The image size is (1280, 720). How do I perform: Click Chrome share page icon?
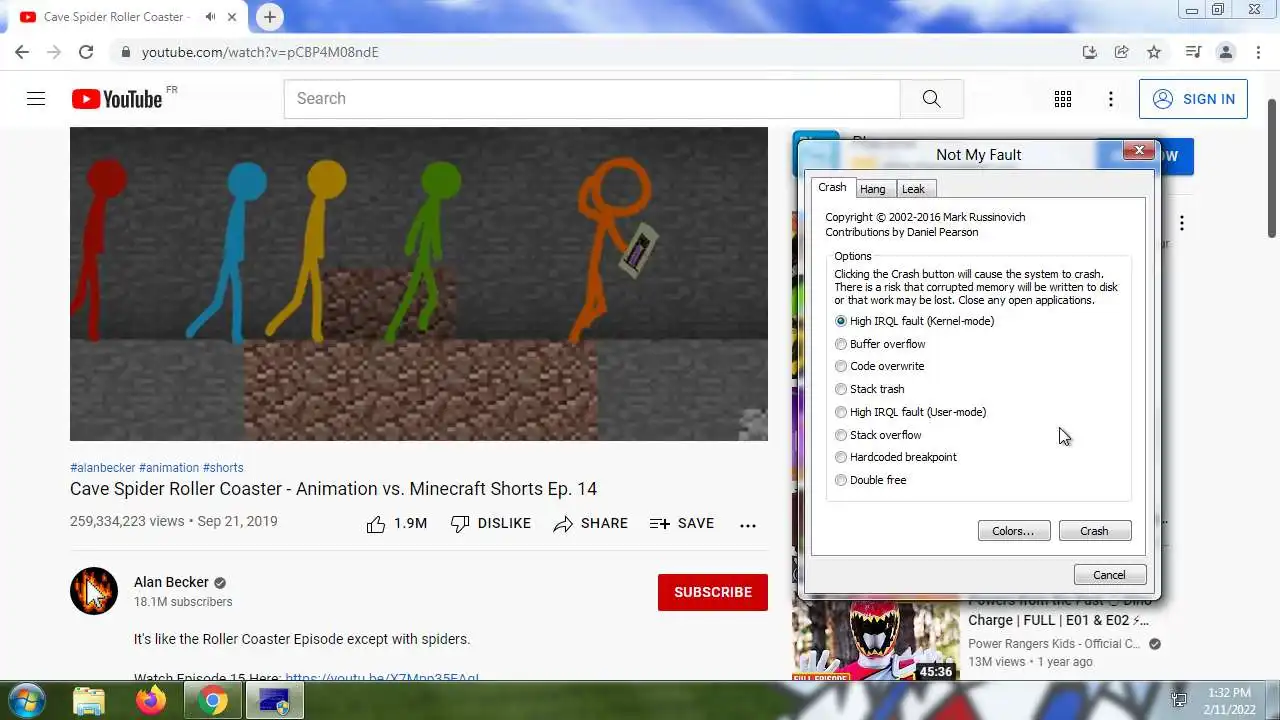point(1122,52)
